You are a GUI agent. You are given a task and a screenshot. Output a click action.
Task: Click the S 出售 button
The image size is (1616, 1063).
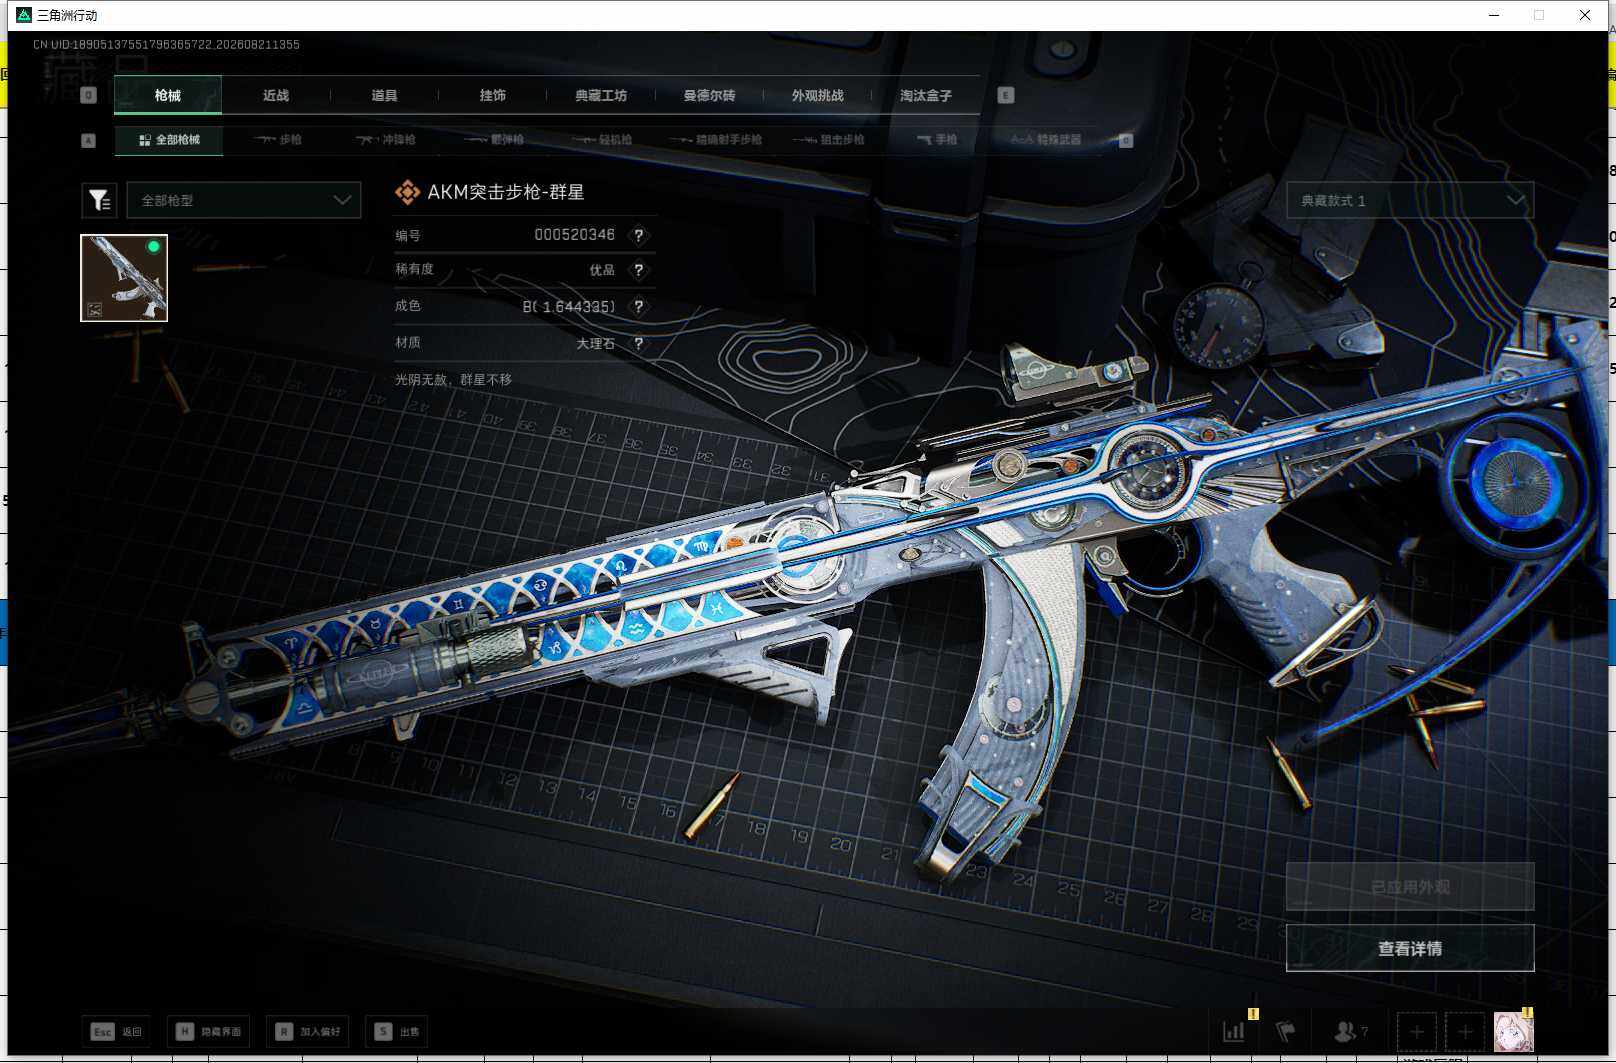coord(397,1031)
